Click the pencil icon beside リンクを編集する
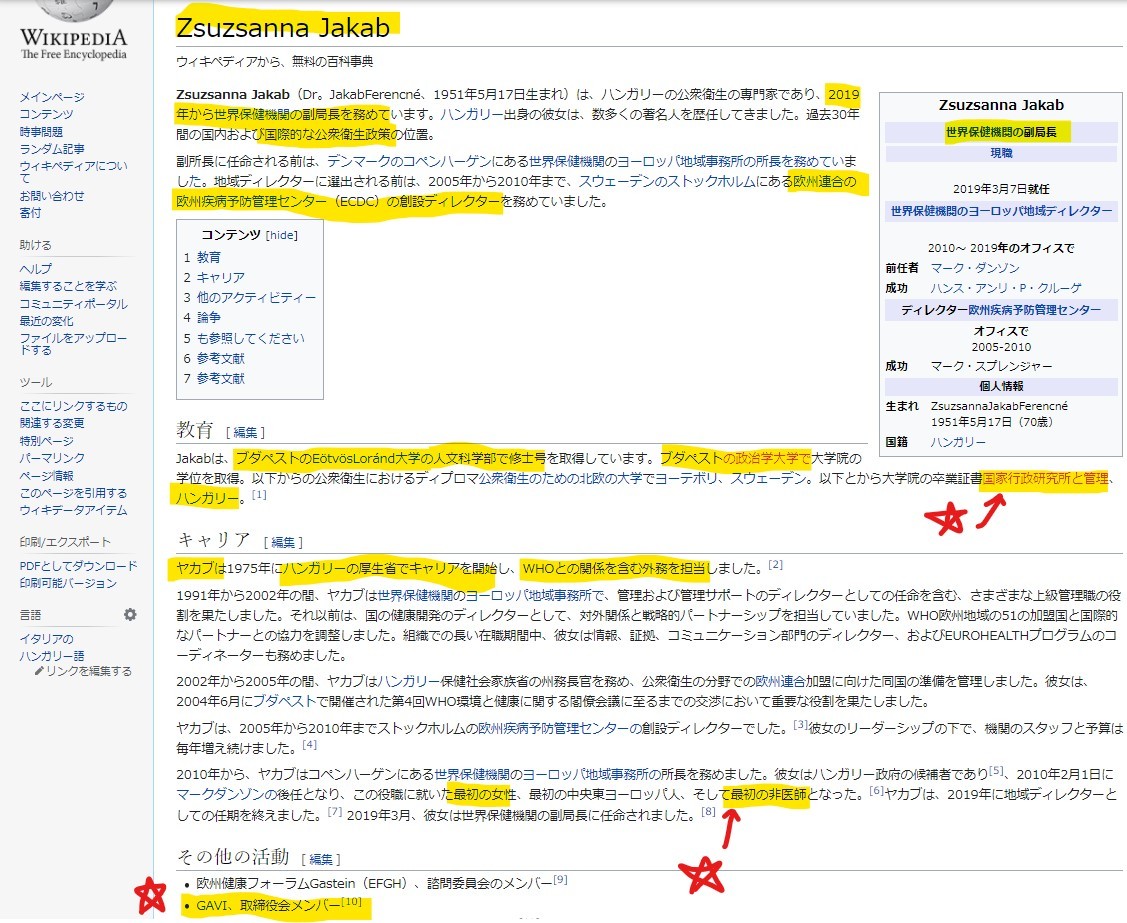This screenshot has height=923, width=1127. 40,671
